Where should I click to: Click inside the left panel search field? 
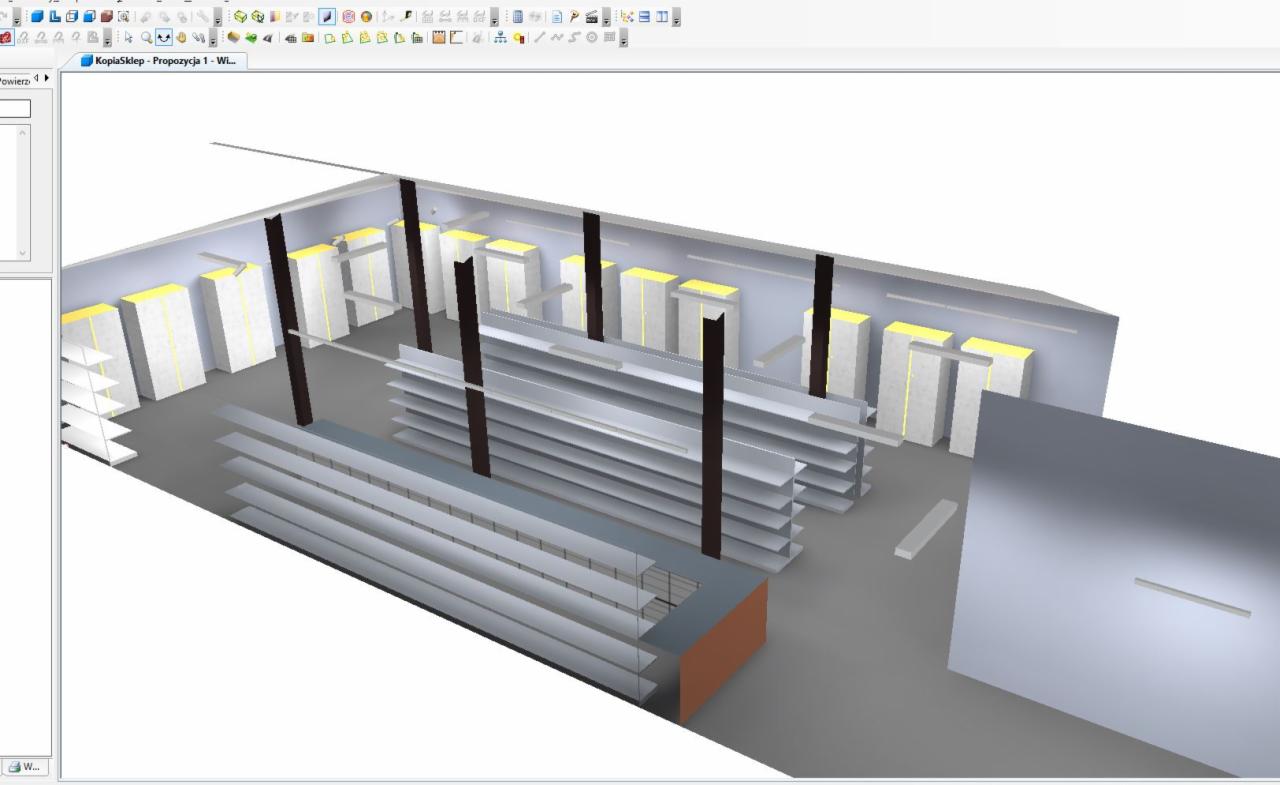pyautogui.click(x=15, y=108)
